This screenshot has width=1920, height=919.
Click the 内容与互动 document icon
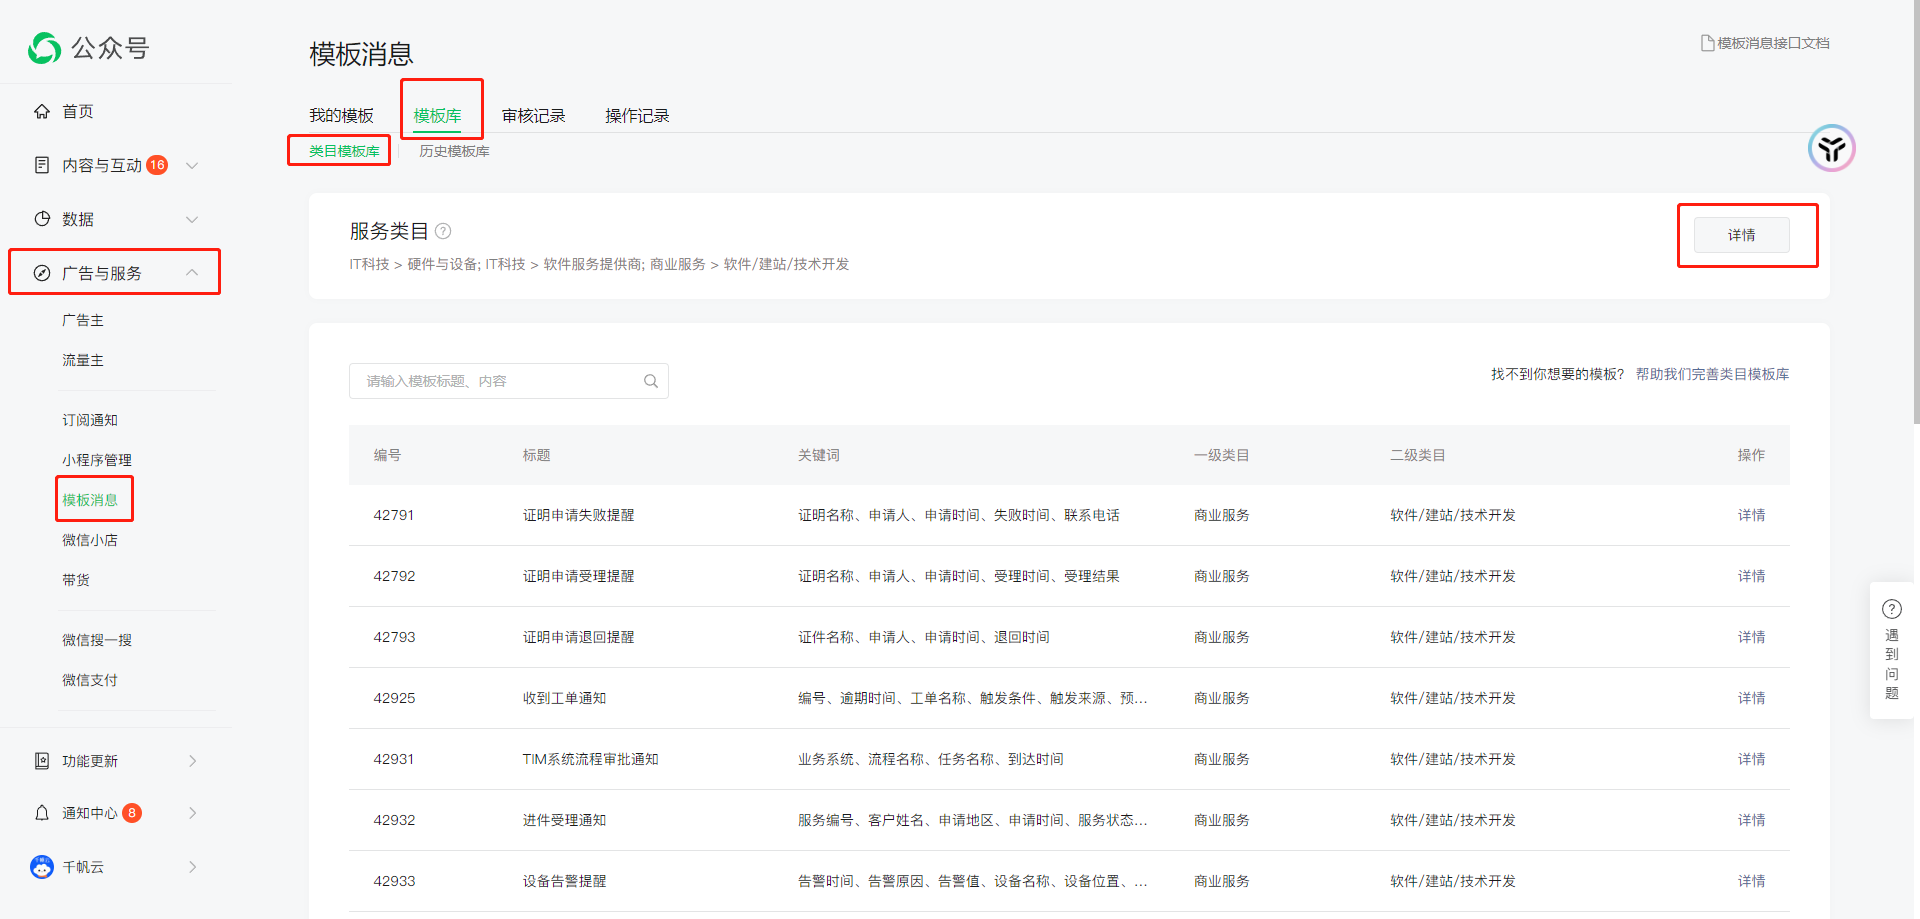pyautogui.click(x=42, y=165)
